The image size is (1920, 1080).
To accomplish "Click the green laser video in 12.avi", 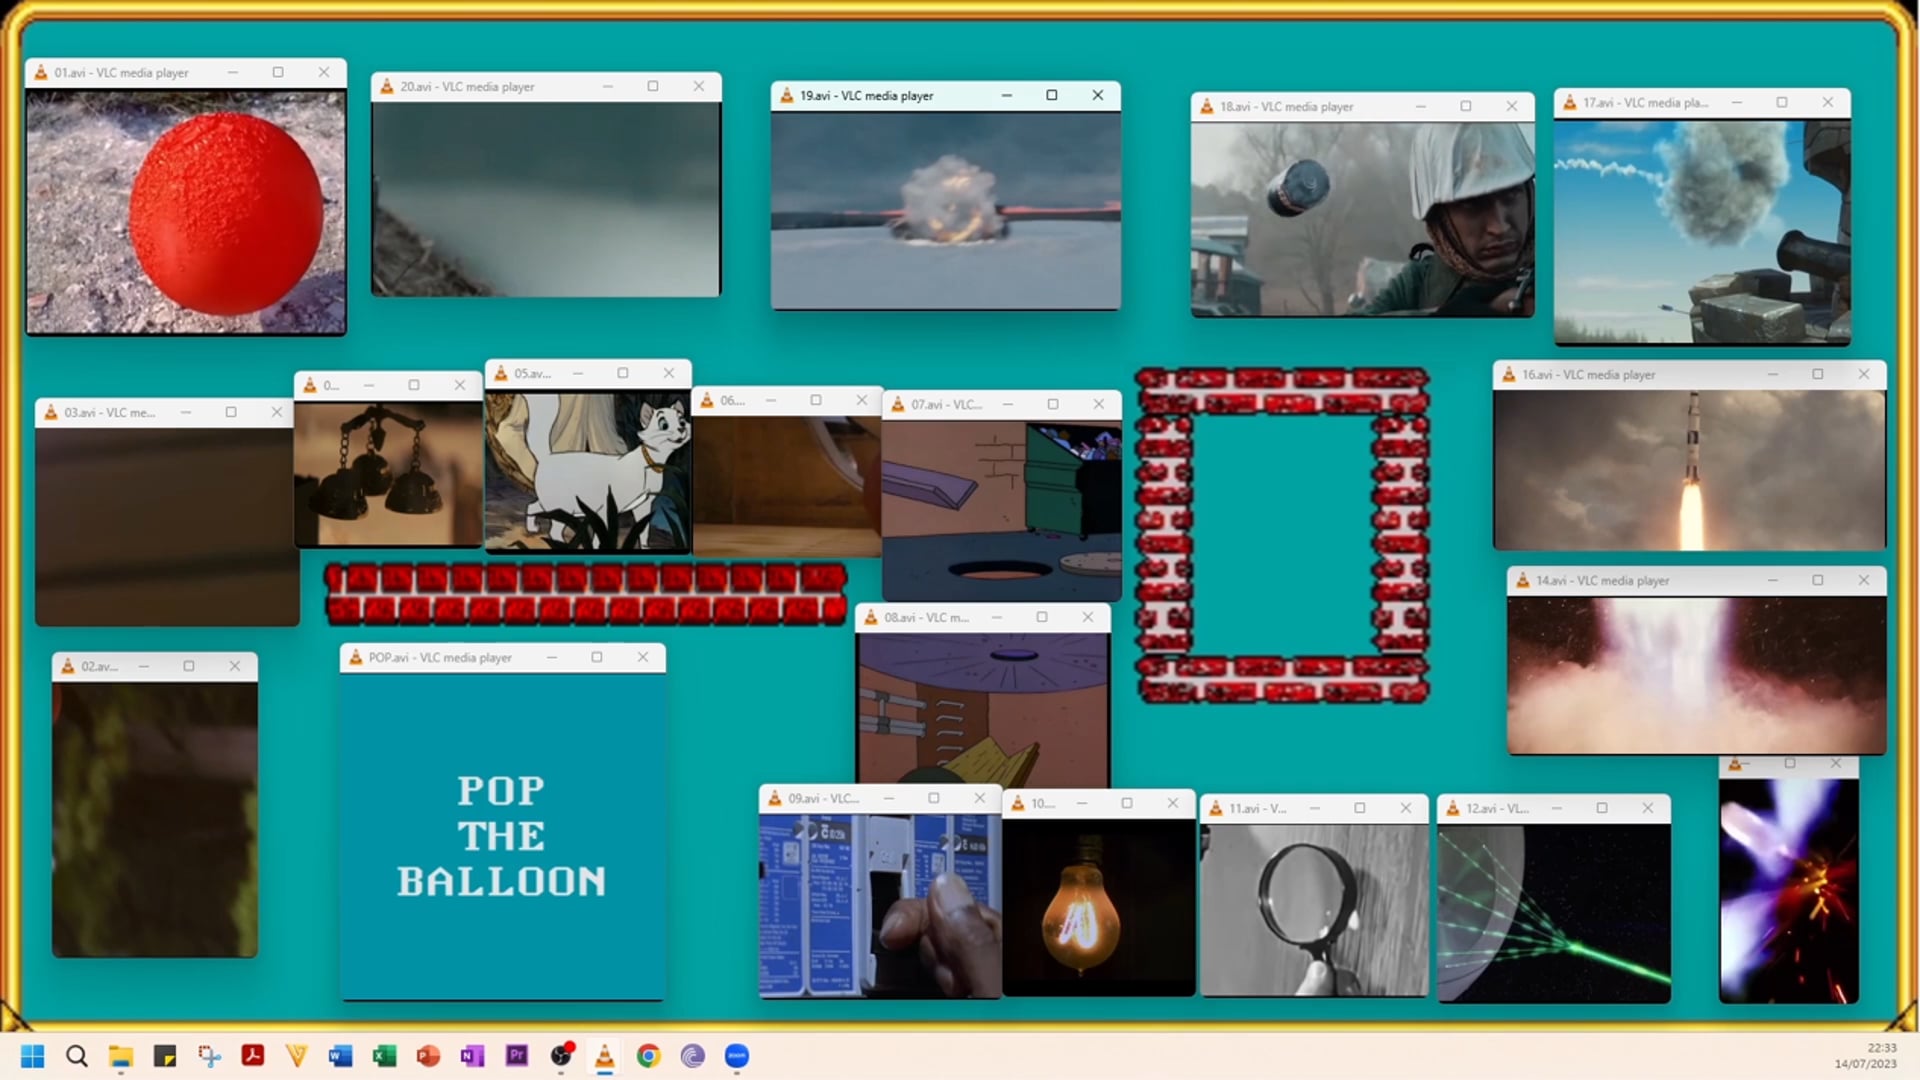I will (x=1554, y=913).
